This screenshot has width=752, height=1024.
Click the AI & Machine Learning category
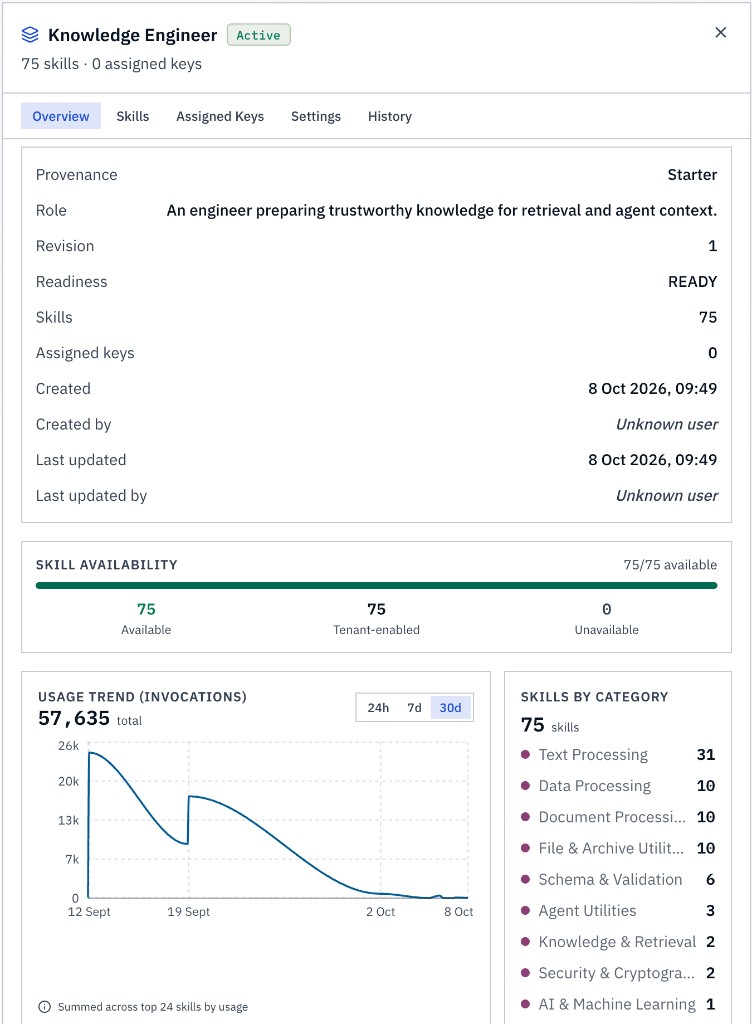618,1004
